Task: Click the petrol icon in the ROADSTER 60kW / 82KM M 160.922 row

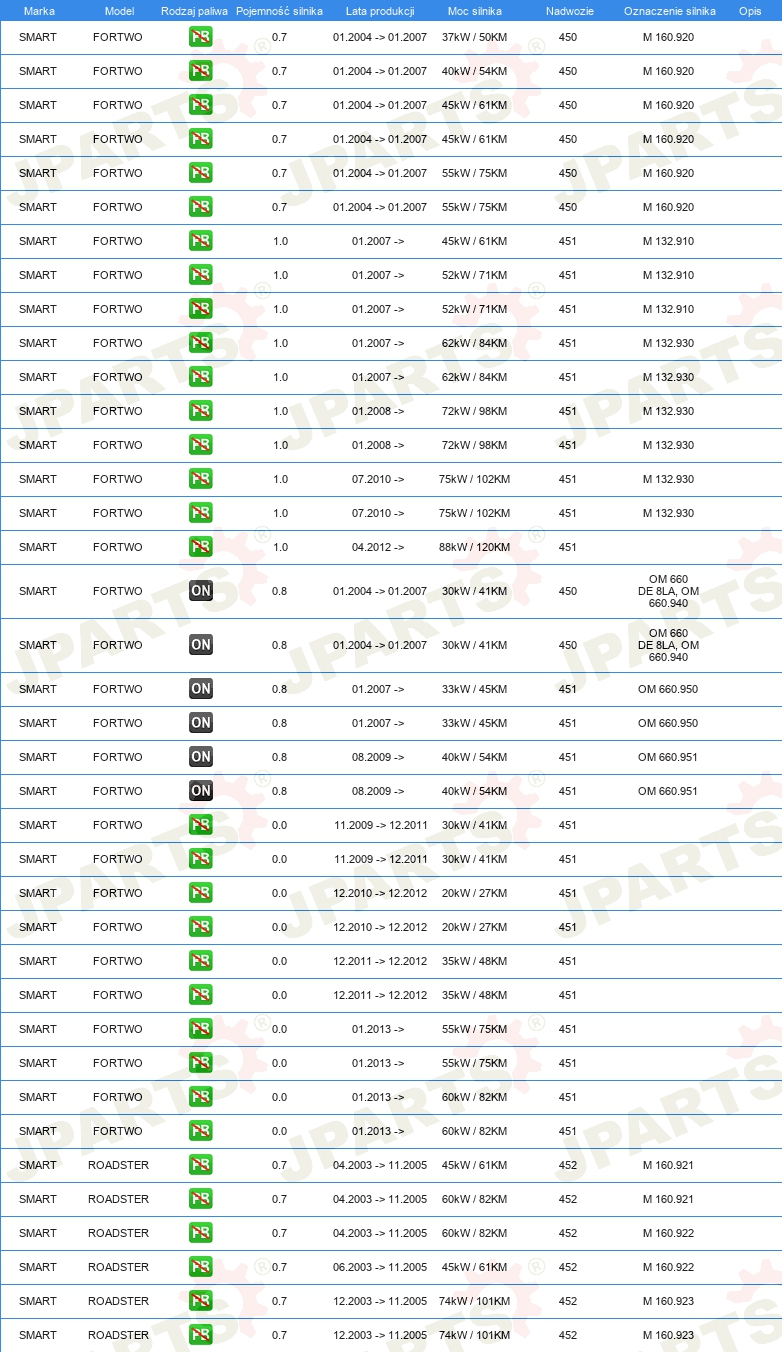Action: 201,1233
